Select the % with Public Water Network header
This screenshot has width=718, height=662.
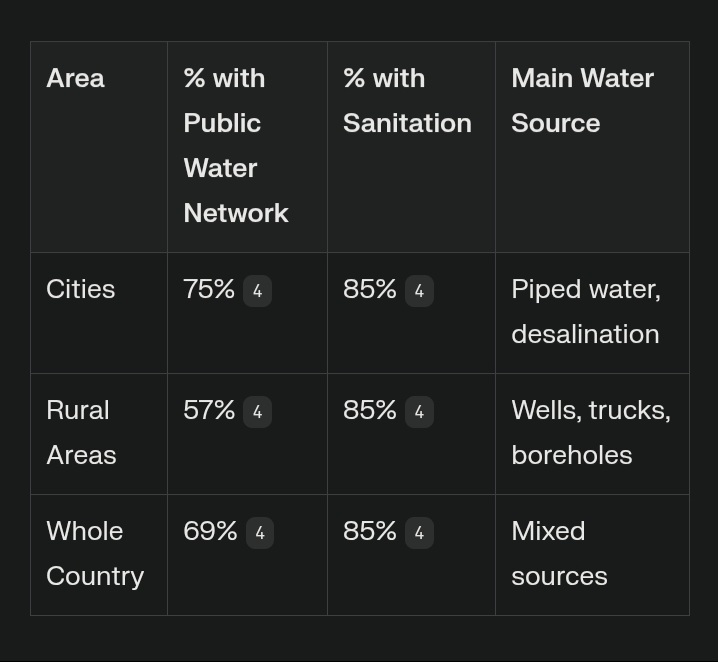[x=236, y=145]
